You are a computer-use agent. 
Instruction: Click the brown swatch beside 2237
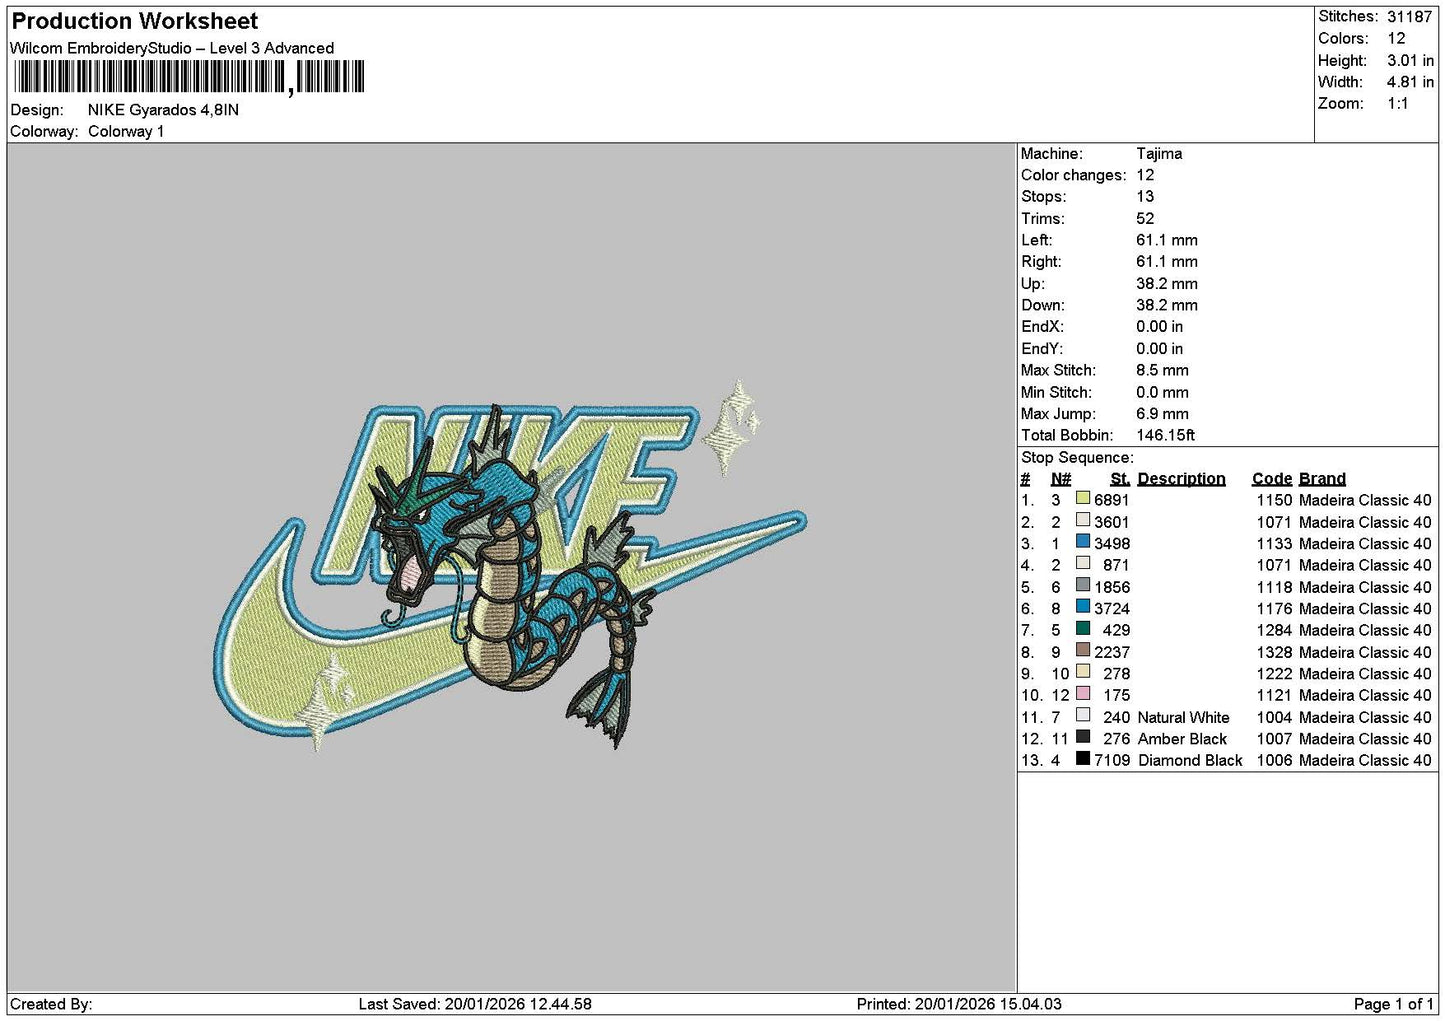tap(1083, 650)
